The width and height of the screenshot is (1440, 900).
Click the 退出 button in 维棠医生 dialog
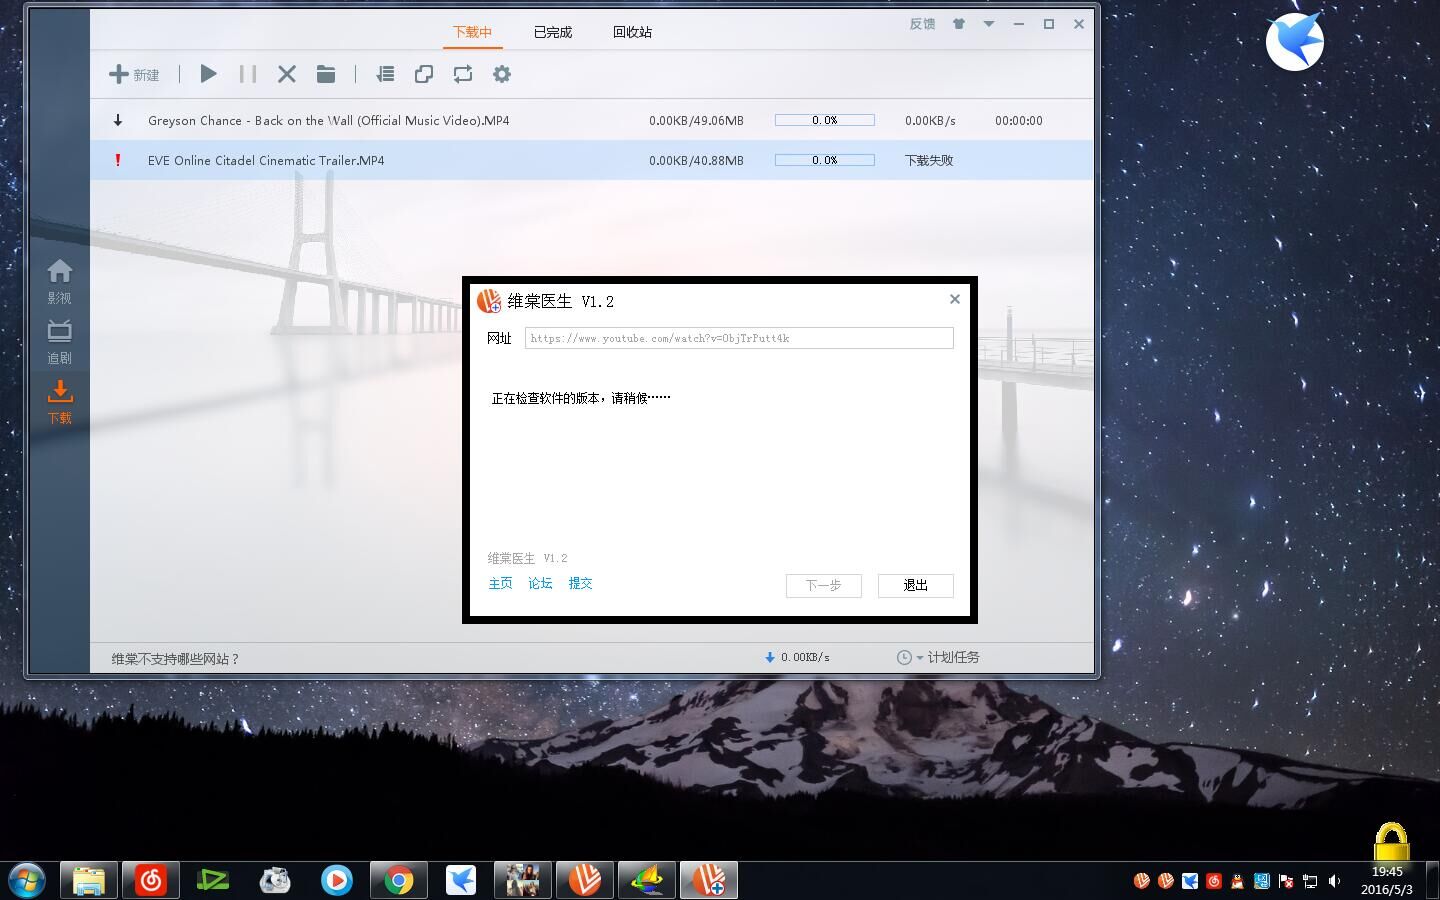coord(915,585)
